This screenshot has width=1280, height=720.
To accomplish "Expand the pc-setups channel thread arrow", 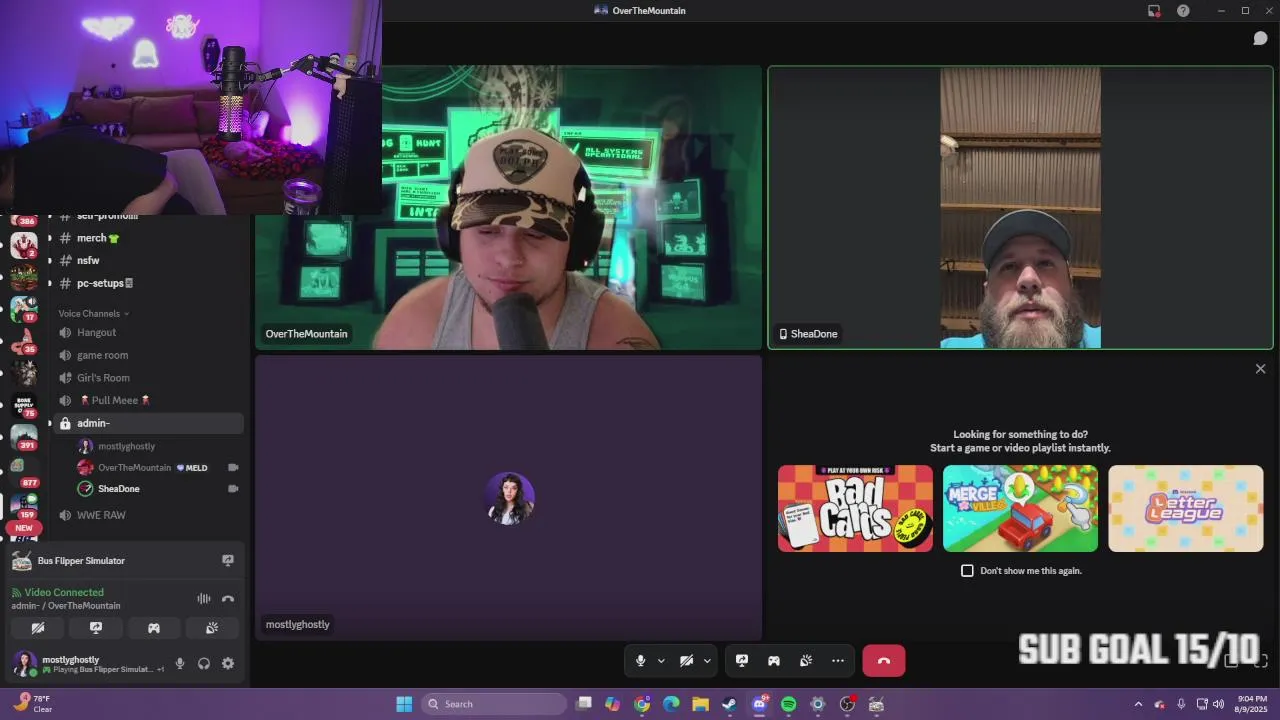I will [50, 283].
